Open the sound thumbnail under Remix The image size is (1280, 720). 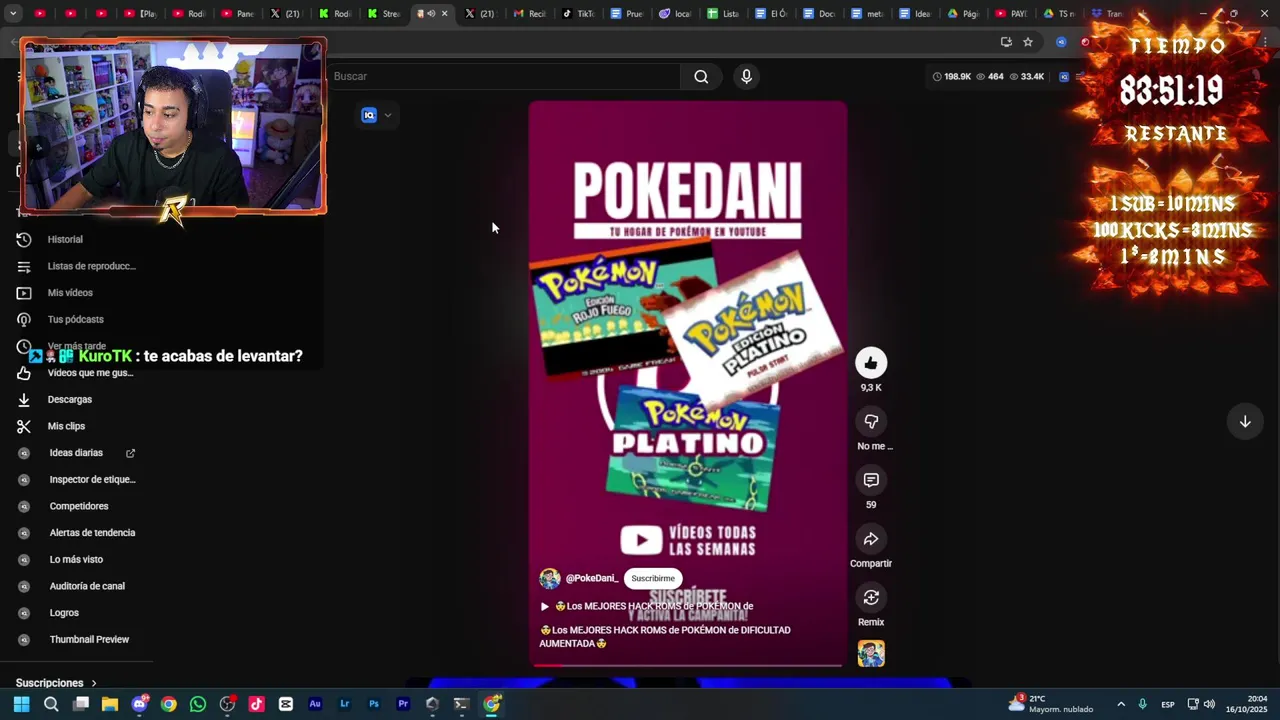pos(871,654)
